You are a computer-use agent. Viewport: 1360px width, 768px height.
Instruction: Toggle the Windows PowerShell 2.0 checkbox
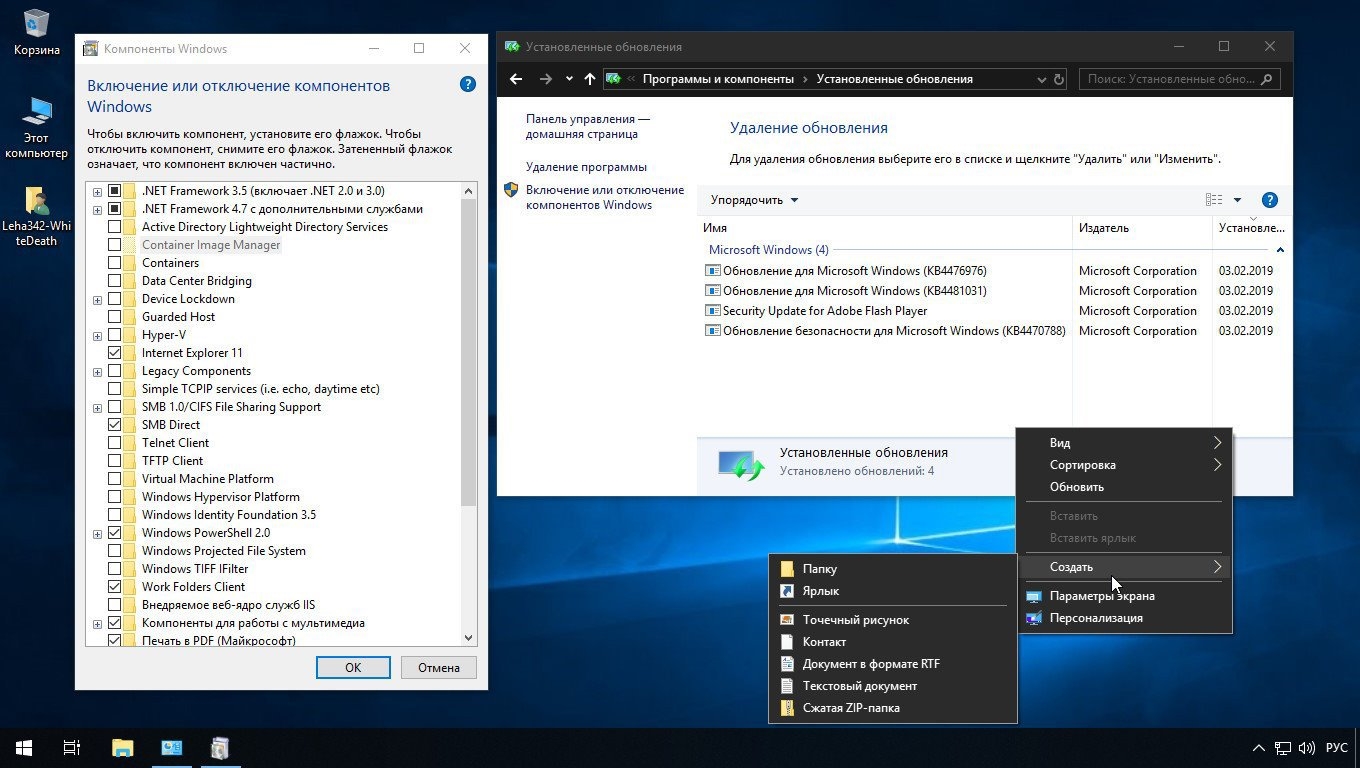click(114, 533)
